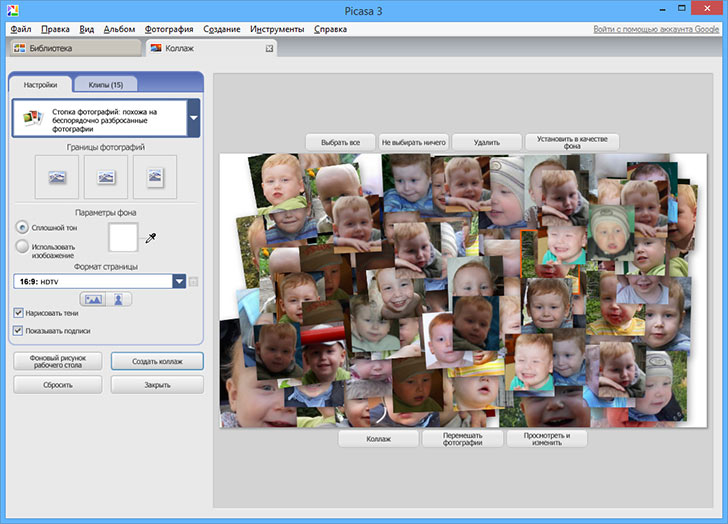This screenshot has height=524, width=728.
Task: Click the Picasa logo in title bar
Action: coord(12,10)
